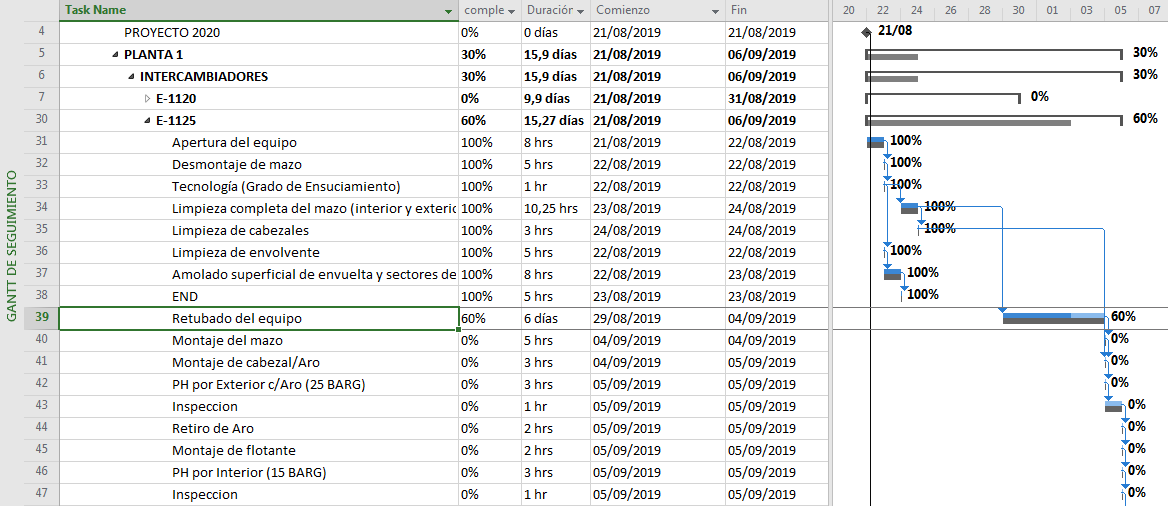Click the 21/08 milestone diamond marker
The width and height of the screenshot is (1168, 506).
coord(866,32)
